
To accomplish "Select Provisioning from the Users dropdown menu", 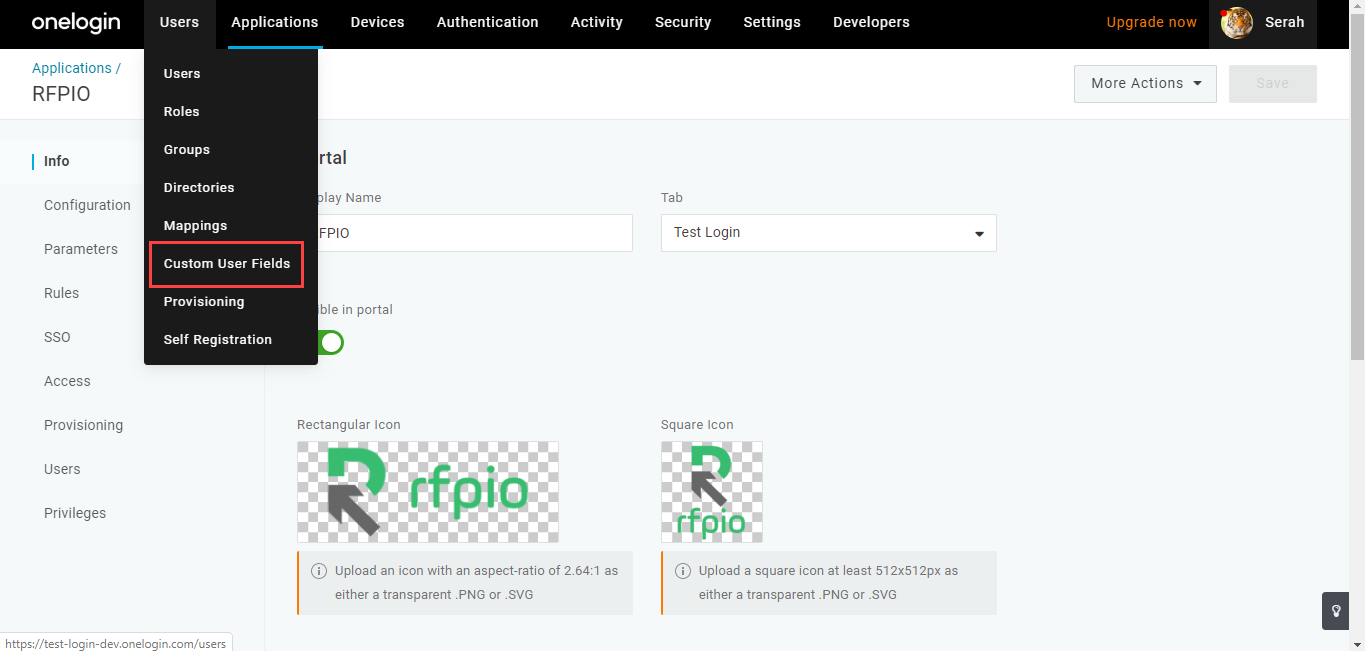I will pos(204,302).
